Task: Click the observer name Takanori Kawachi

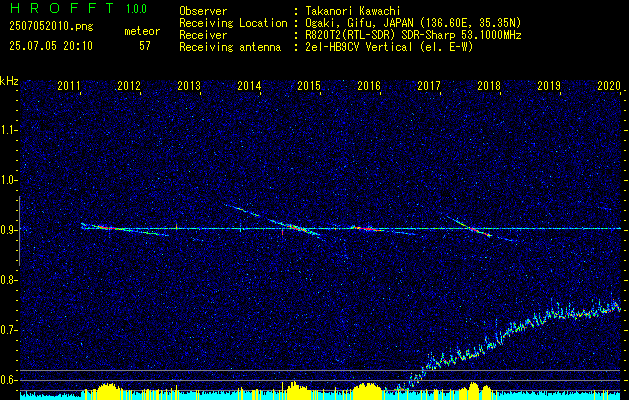Action: (353, 11)
